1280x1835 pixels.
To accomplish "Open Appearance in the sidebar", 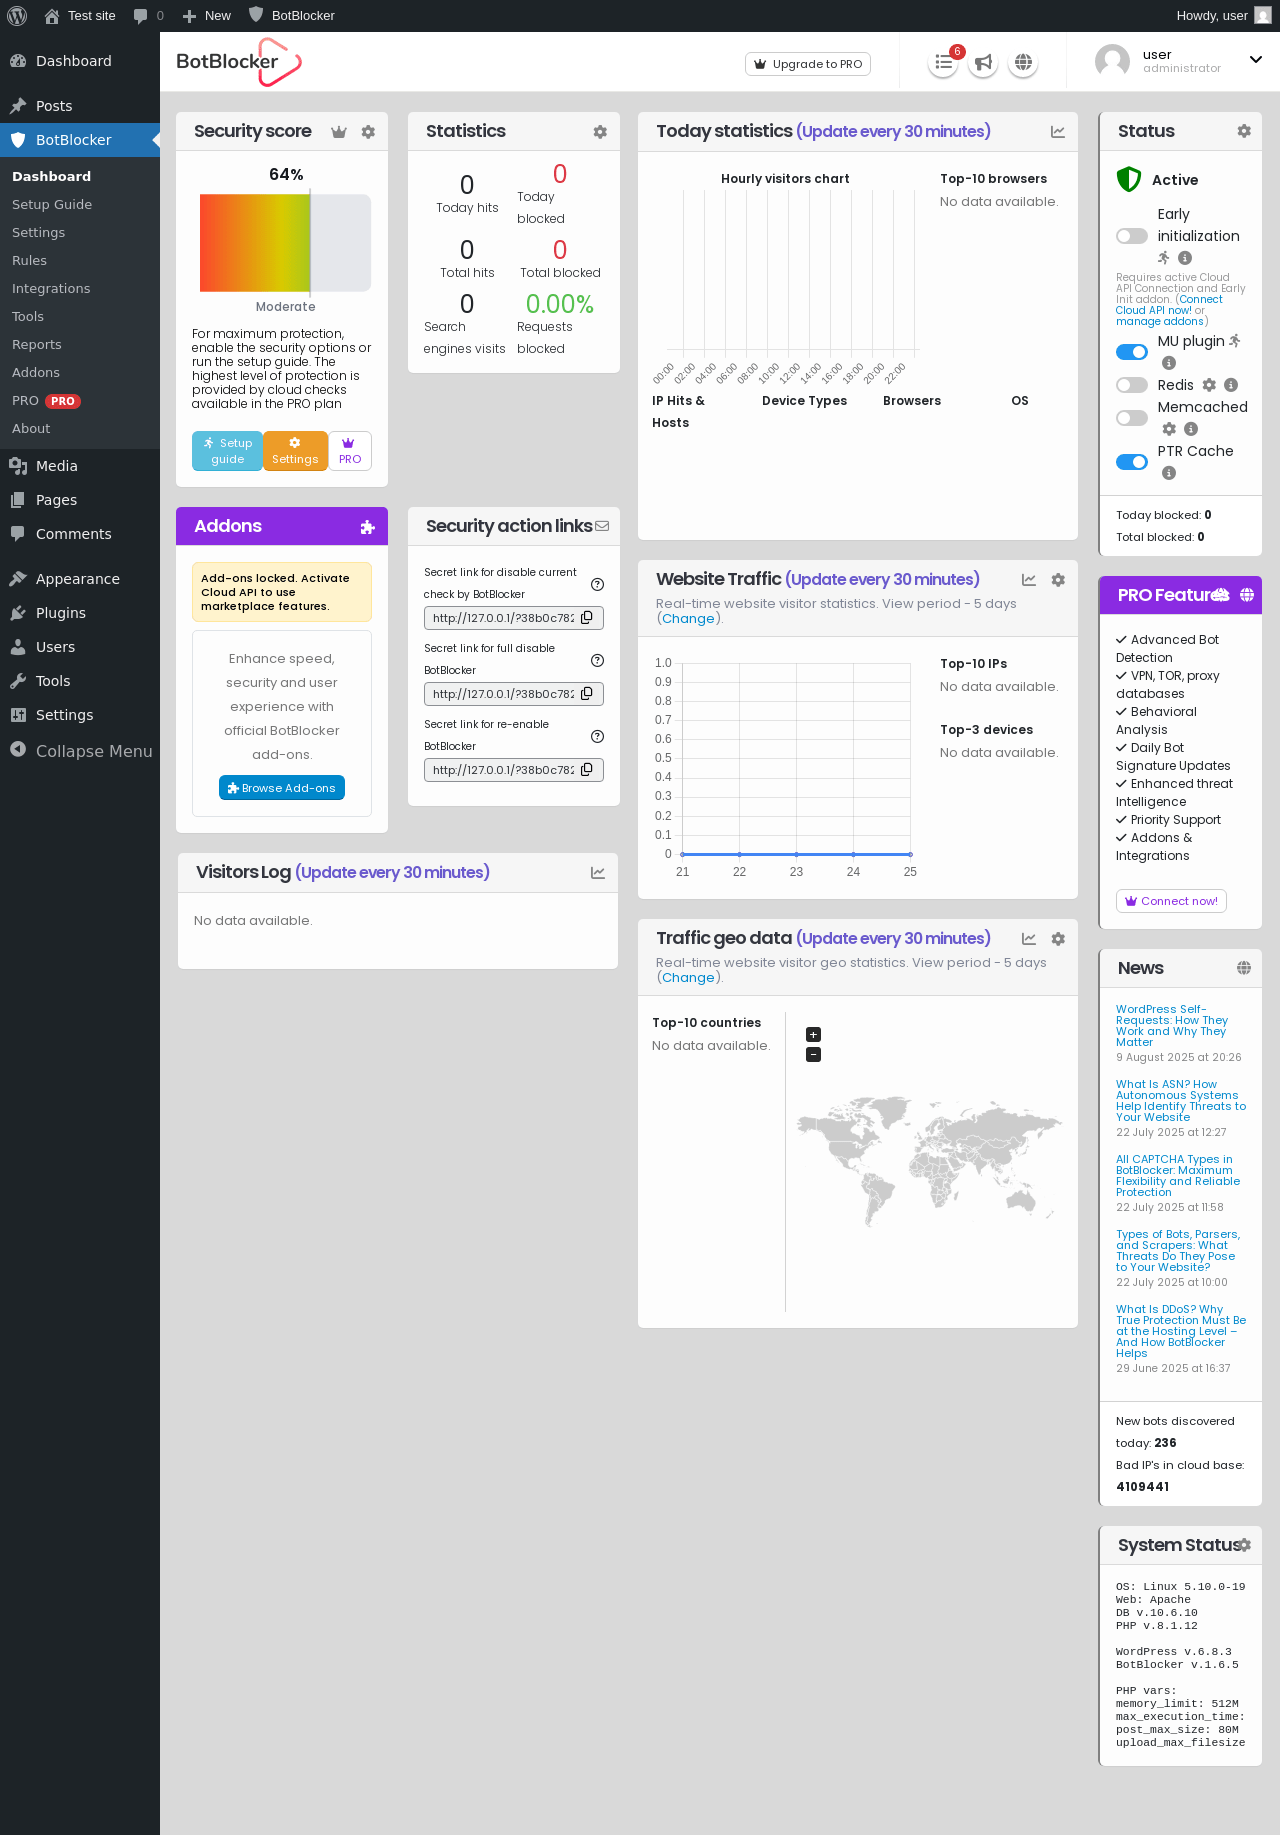I will point(78,579).
